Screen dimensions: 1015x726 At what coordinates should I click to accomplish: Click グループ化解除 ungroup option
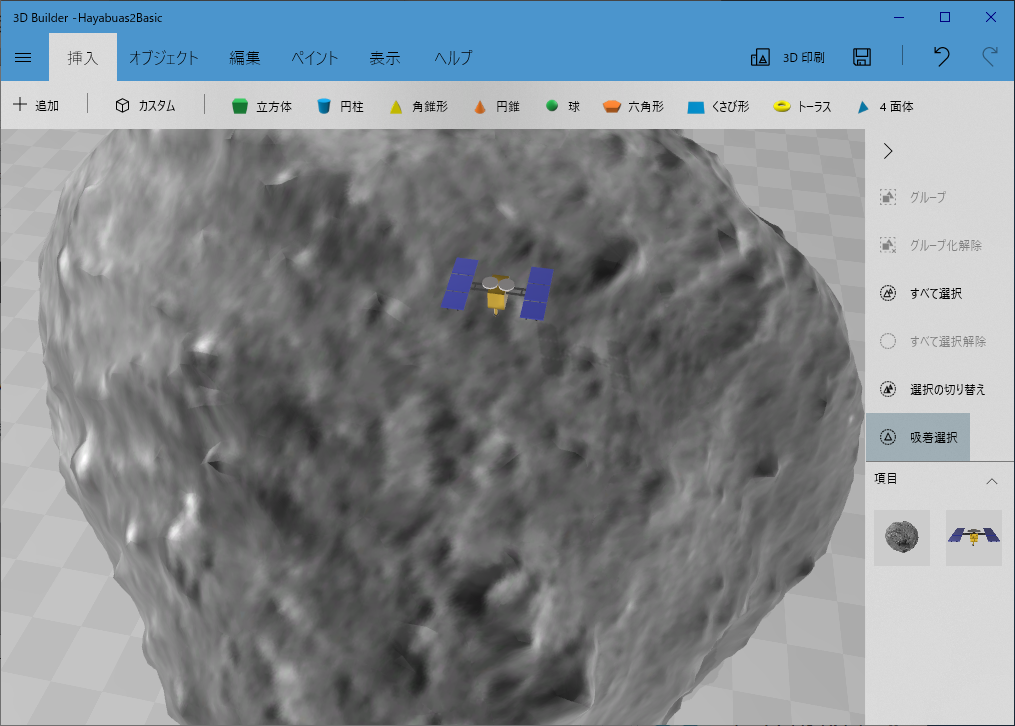pyautogui.click(x=931, y=245)
